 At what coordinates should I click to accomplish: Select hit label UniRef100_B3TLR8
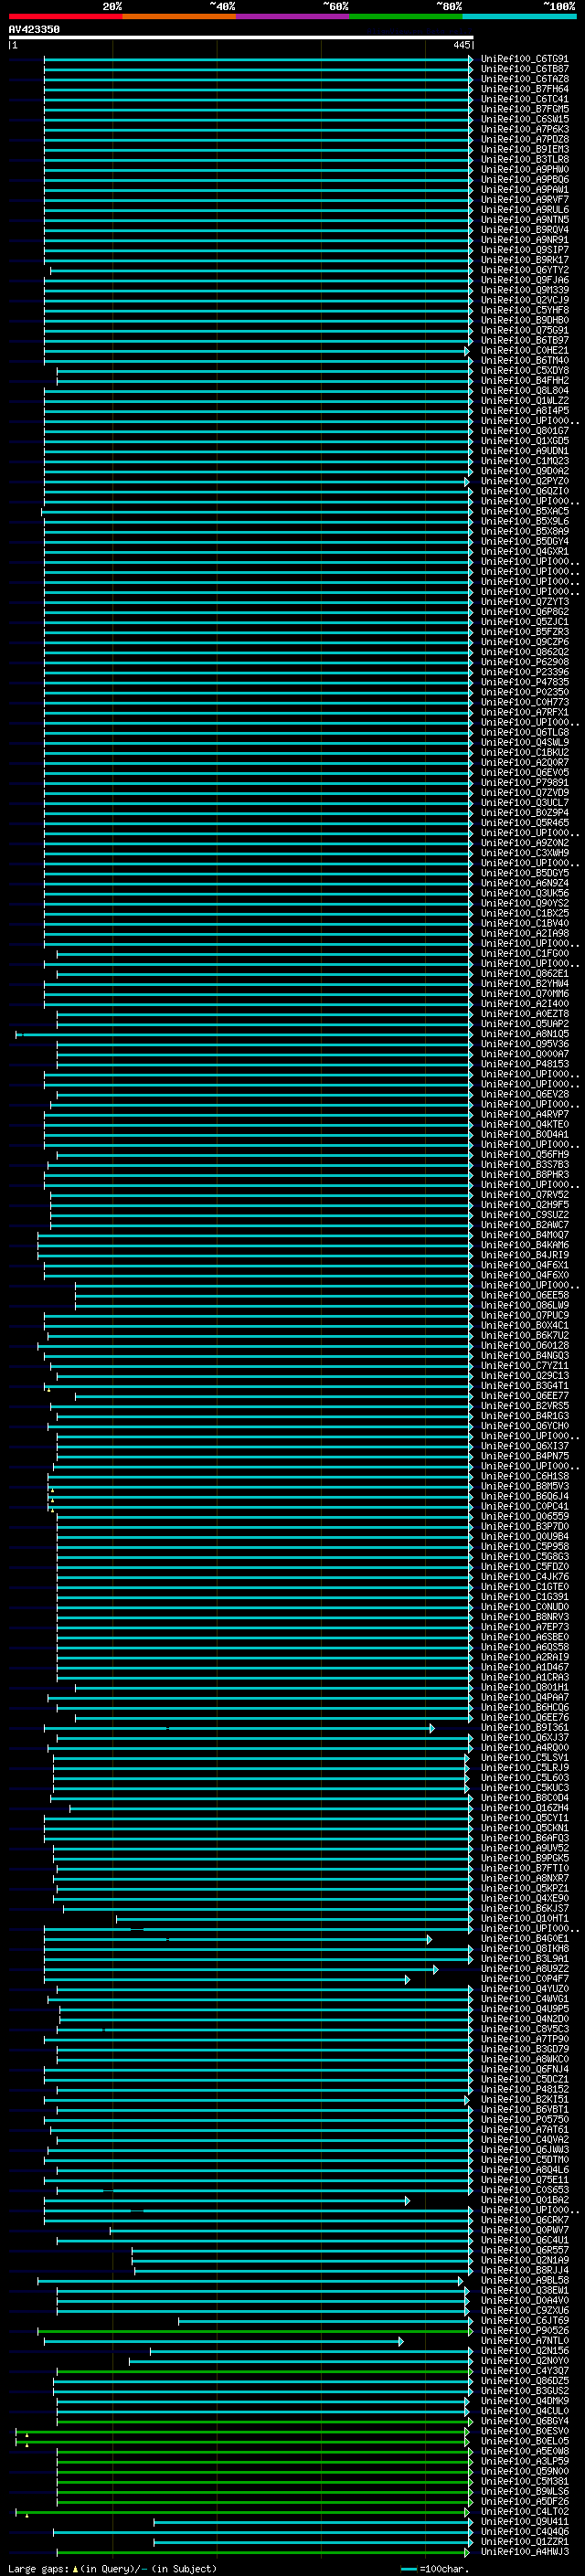524,159
